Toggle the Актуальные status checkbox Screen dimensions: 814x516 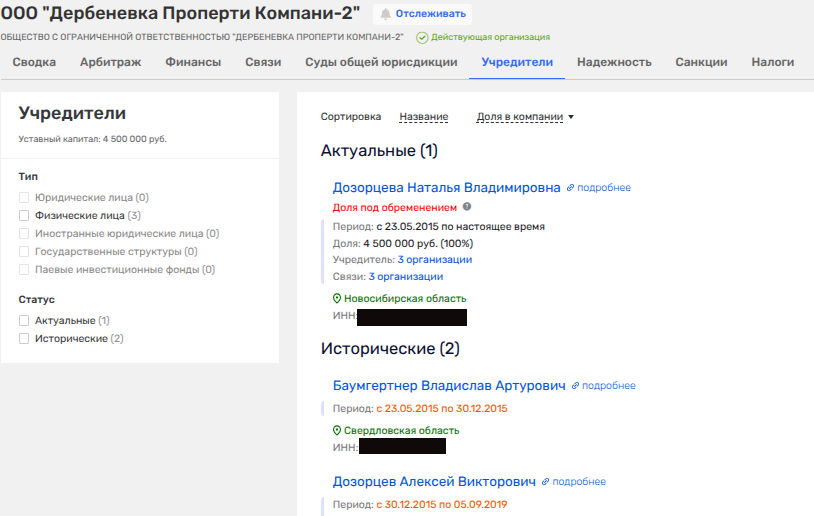pyautogui.click(x=25, y=321)
